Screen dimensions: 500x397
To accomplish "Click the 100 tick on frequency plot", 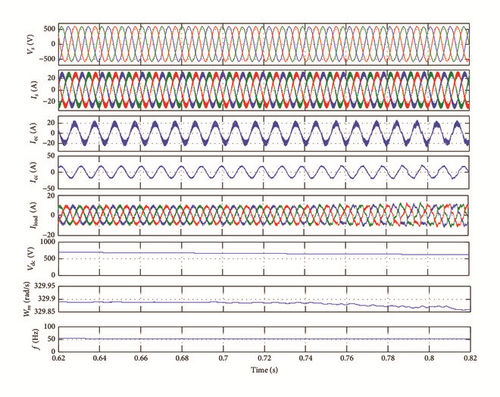I will 49,327.
